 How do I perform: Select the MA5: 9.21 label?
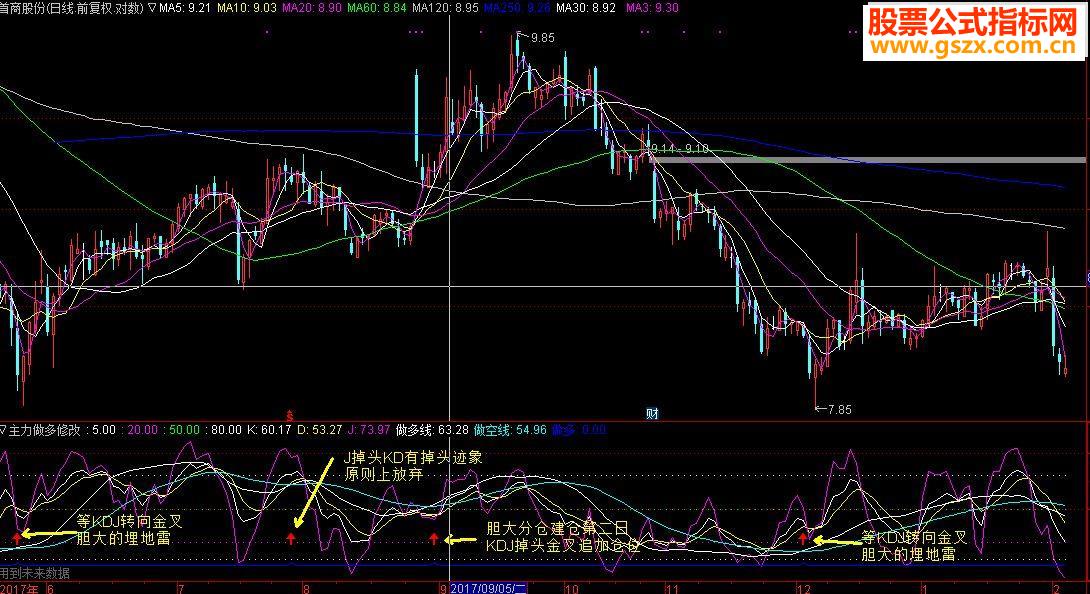(x=185, y=8)
